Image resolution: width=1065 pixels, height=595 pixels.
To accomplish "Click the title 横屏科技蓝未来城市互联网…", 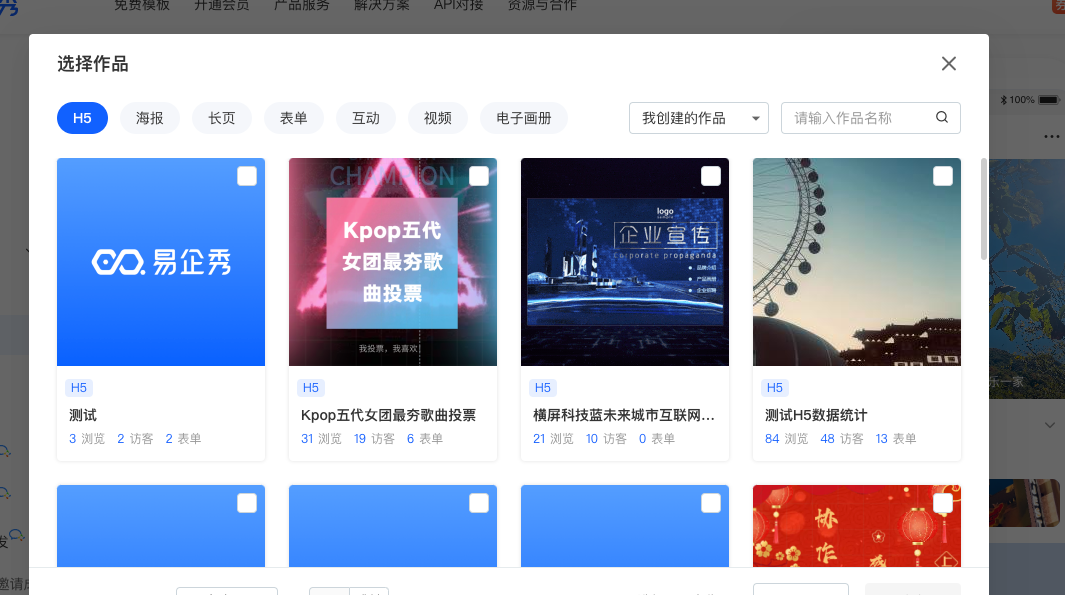I will [x=624, y=415].
